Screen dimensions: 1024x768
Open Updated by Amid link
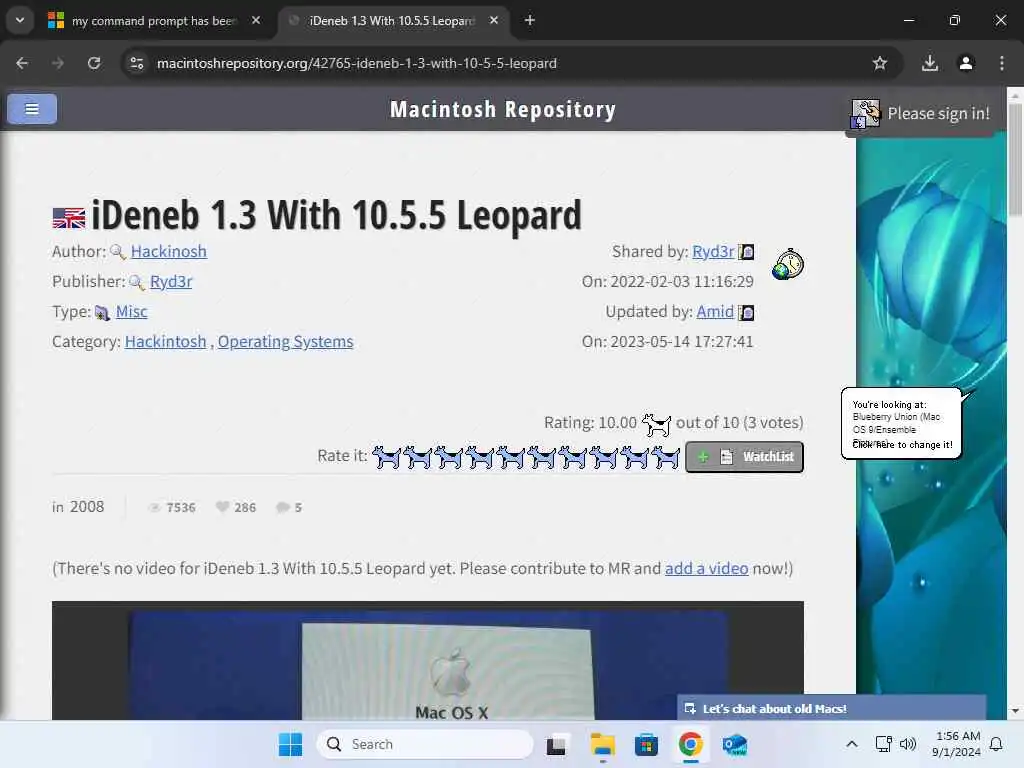tap(715, 312)
